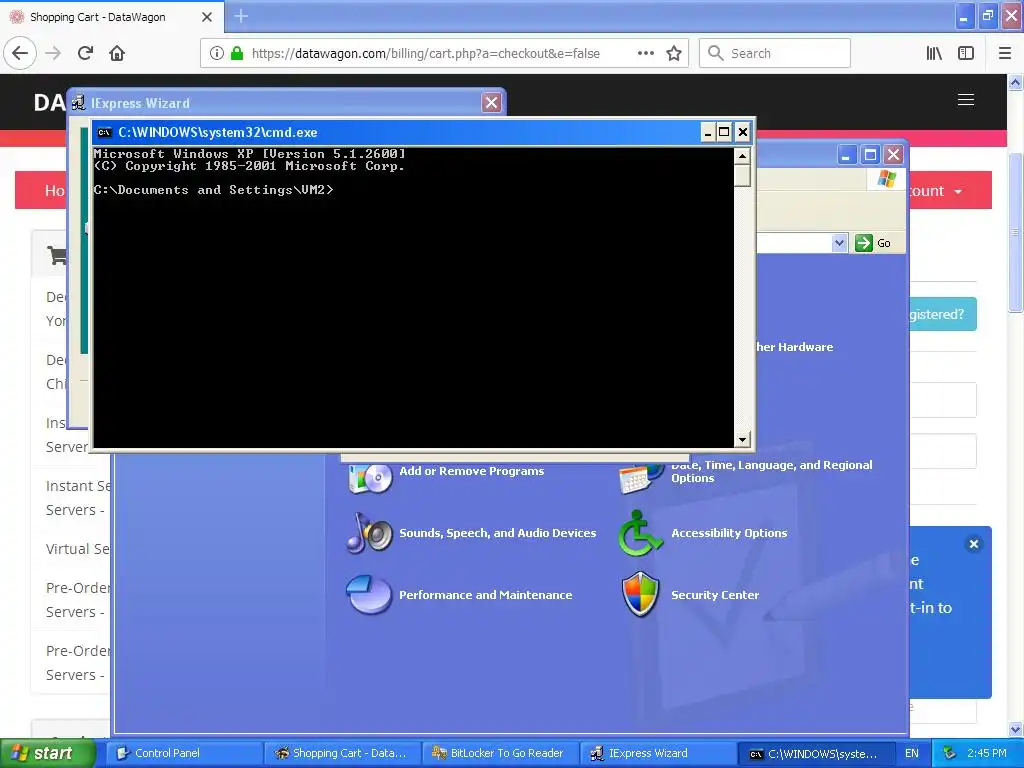Click system tray network icon
Viewport: 1024px width, 768px height.
(950, 753)
